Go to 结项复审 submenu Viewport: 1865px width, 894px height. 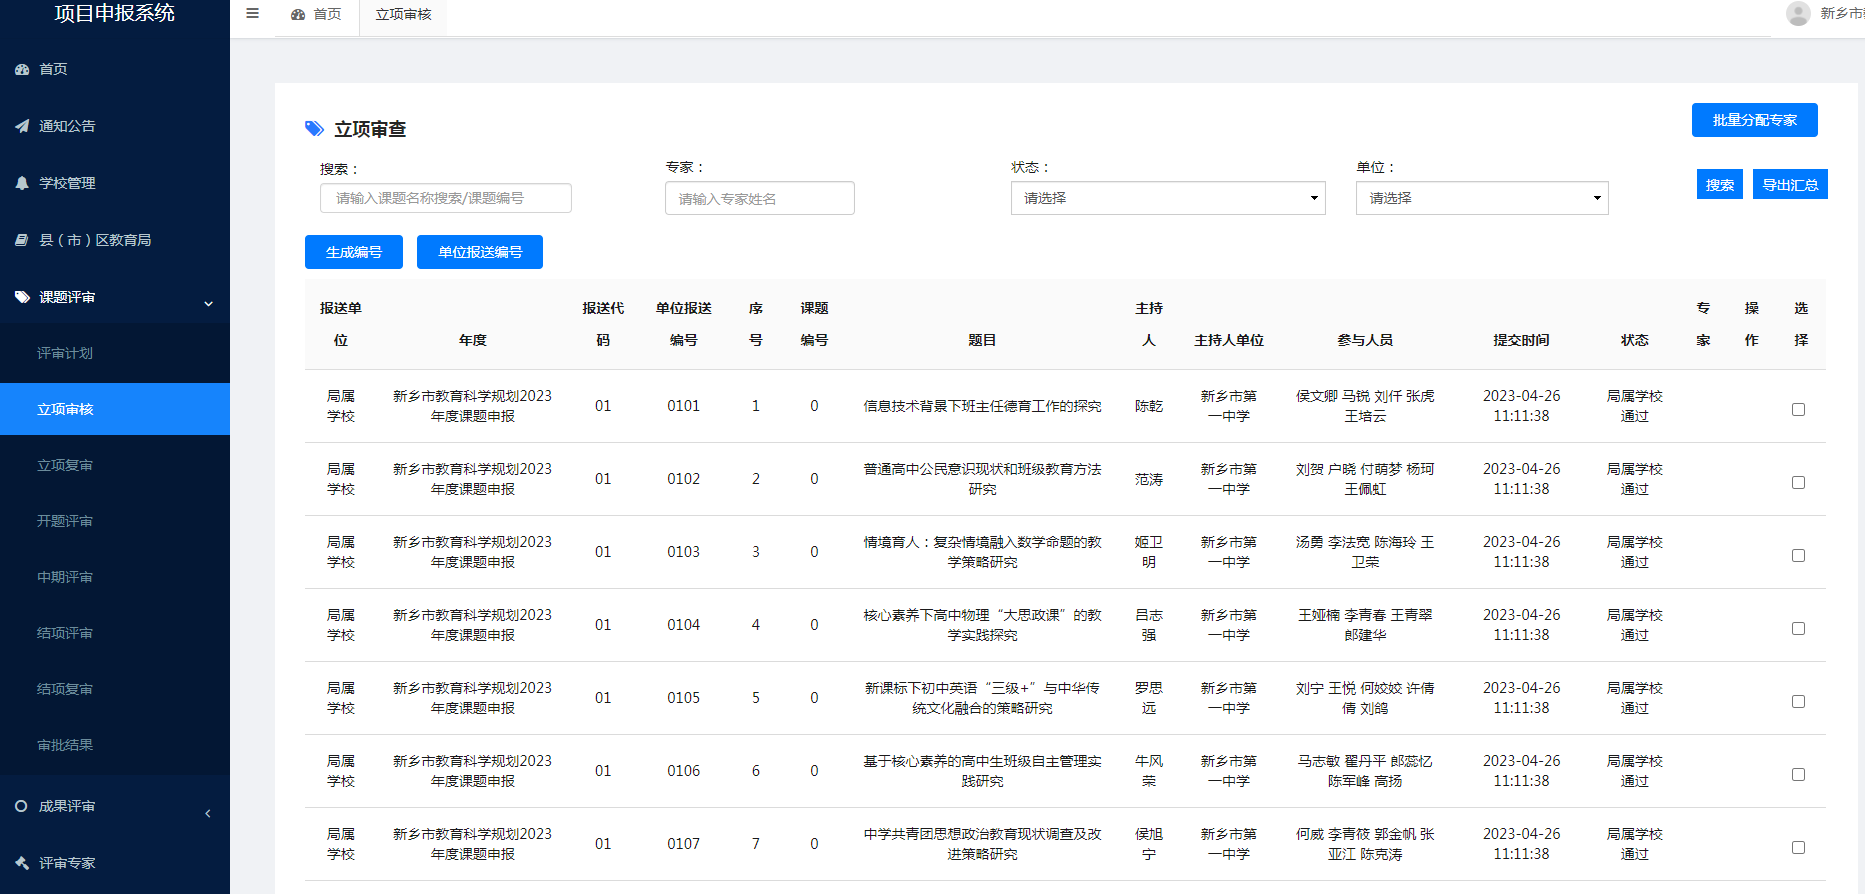coord(115,689)
